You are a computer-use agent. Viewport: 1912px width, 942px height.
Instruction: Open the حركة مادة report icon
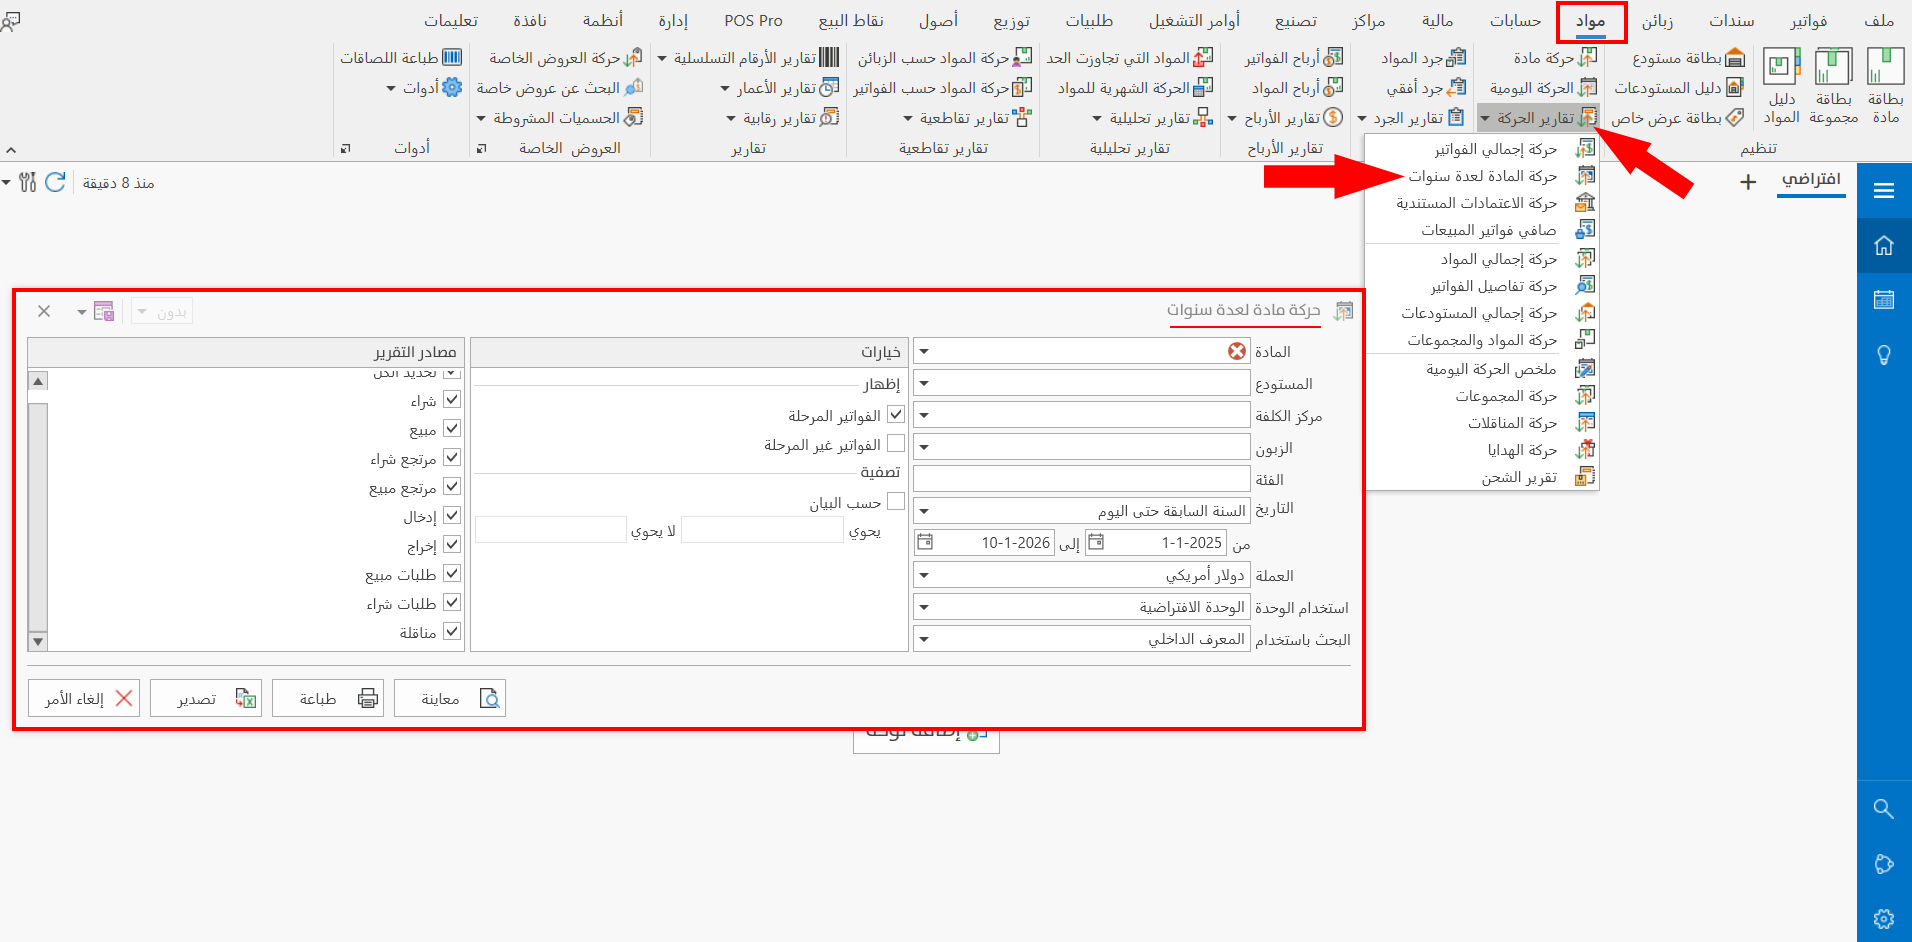[1553, 57]
